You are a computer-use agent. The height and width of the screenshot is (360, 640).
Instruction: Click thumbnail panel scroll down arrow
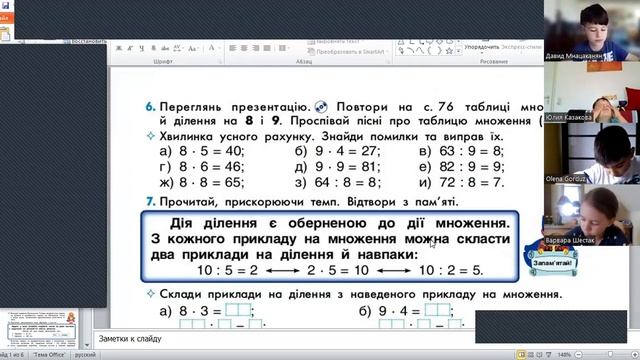87,345
